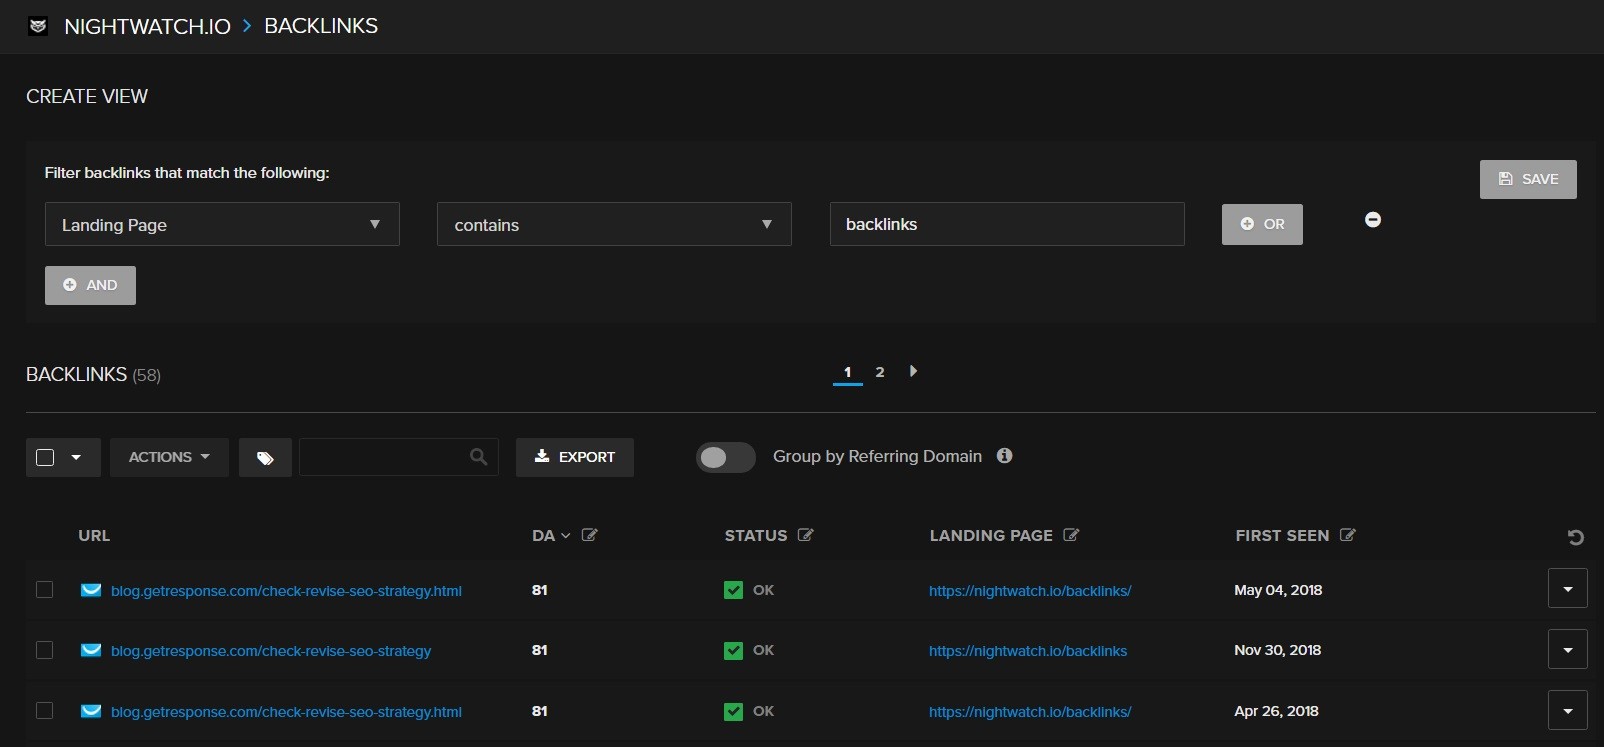Click the edit icon beside DA column
The image size is (1604, 747).
tap(590, 535)
